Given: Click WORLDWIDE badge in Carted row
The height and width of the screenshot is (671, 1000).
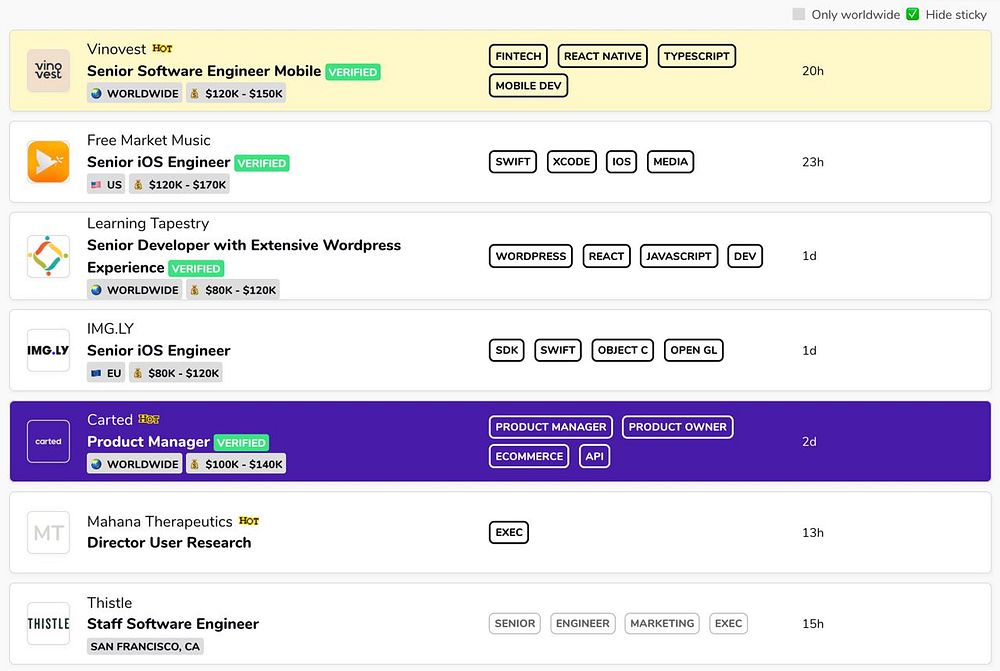Looking at the screenshot, I should point(135,464).
